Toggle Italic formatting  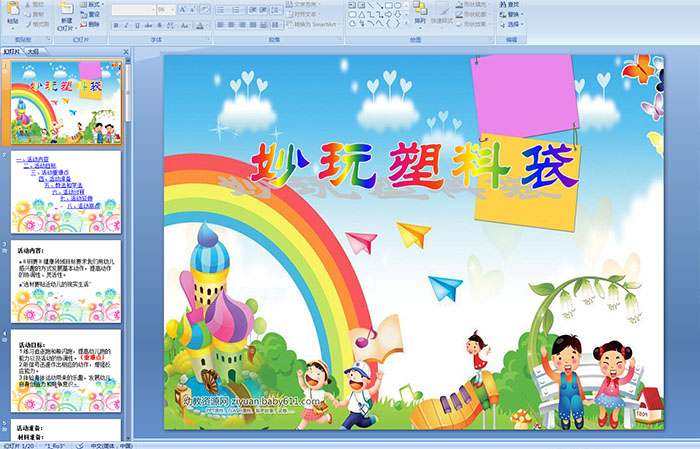tap(127, 25)
